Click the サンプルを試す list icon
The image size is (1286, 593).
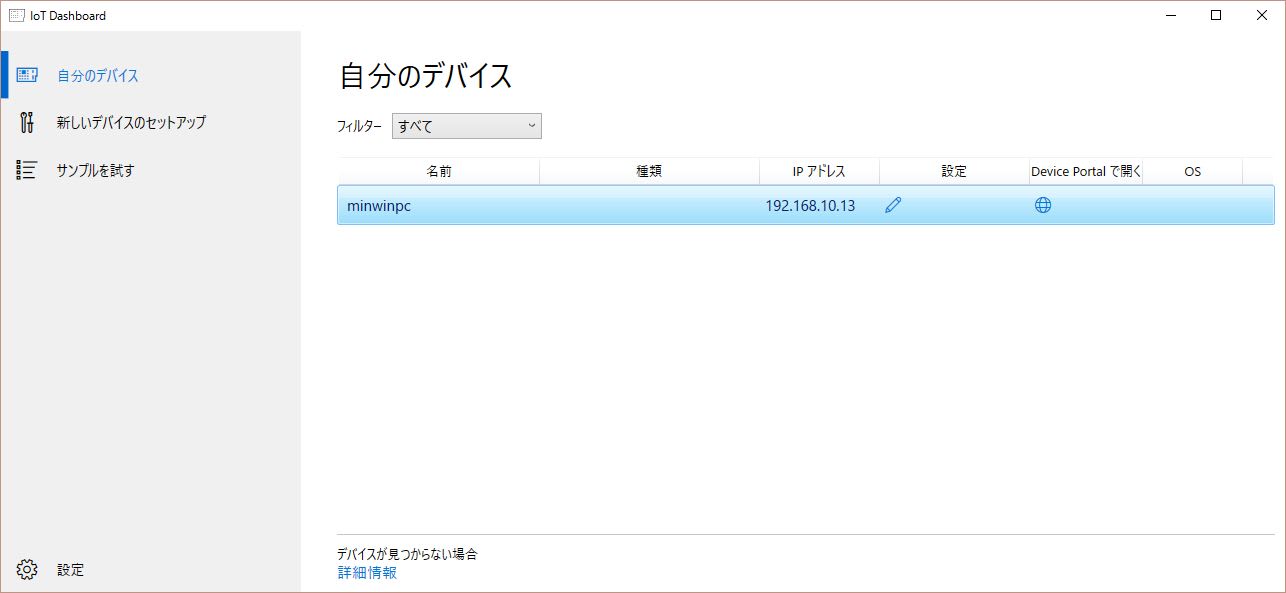coord(27,170)
